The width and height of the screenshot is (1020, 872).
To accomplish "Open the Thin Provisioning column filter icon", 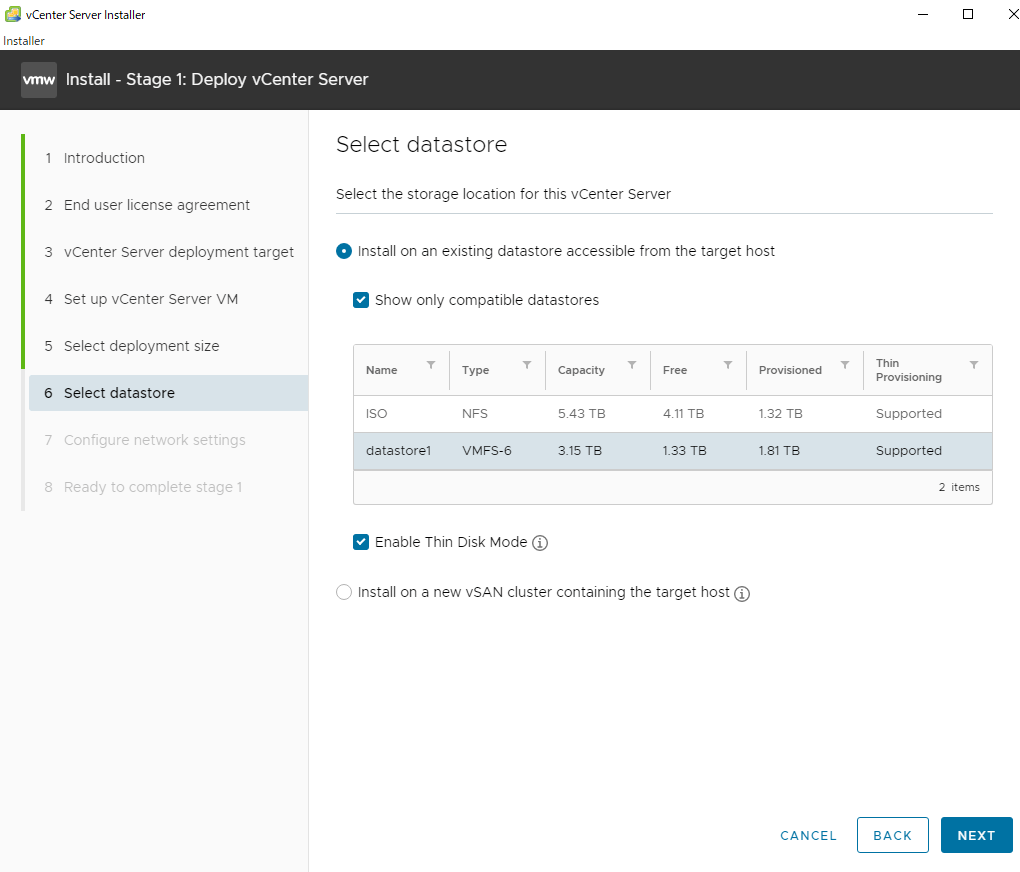I will pos(974,365).
